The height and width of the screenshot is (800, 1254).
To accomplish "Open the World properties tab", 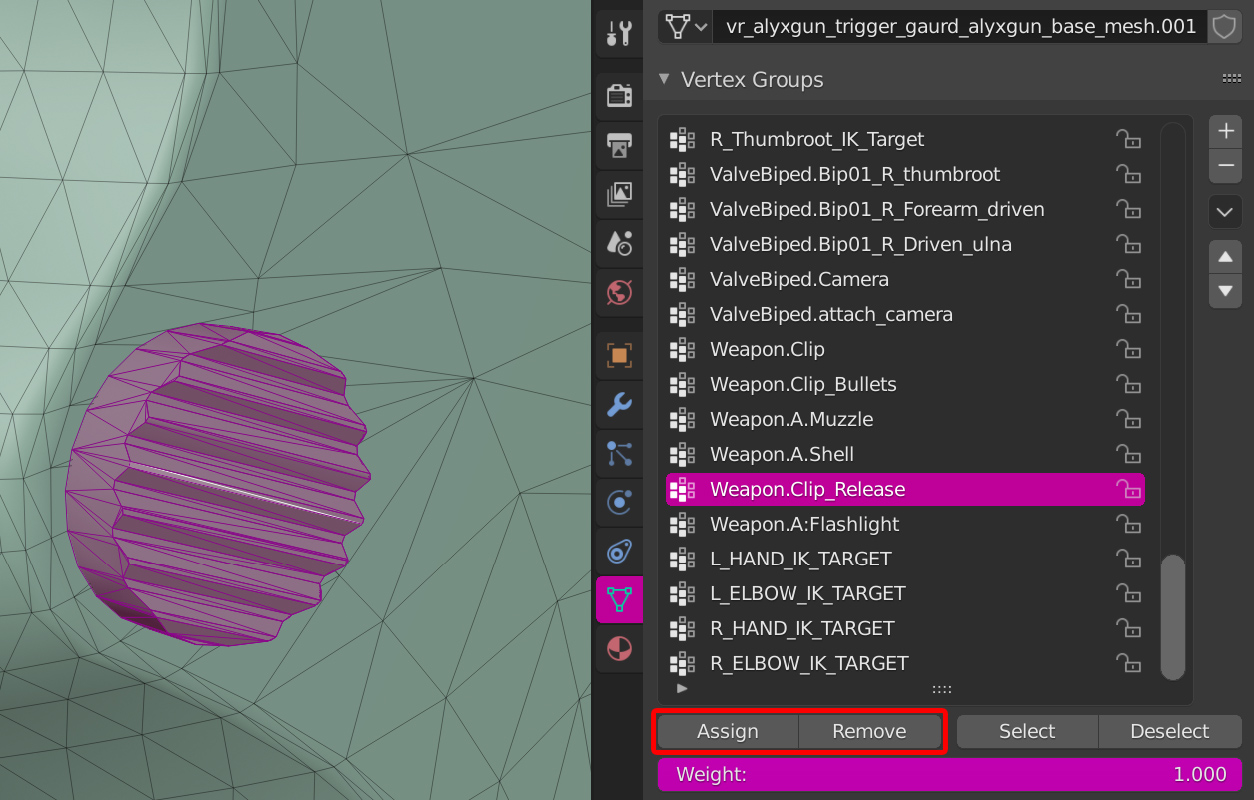I will coord(619,292).
